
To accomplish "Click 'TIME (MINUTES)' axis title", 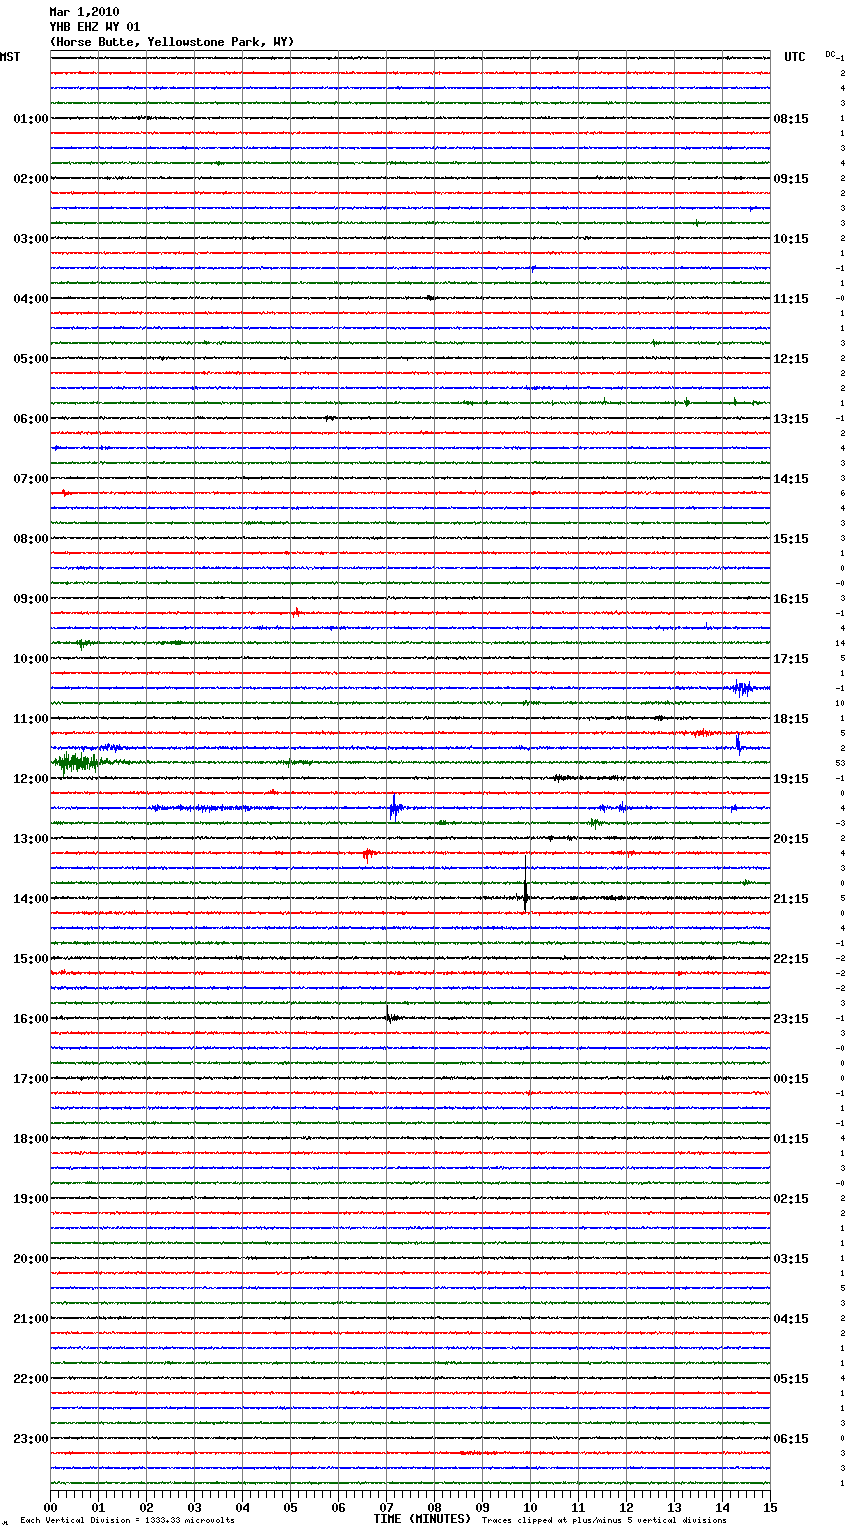I will coord(422,1519).
